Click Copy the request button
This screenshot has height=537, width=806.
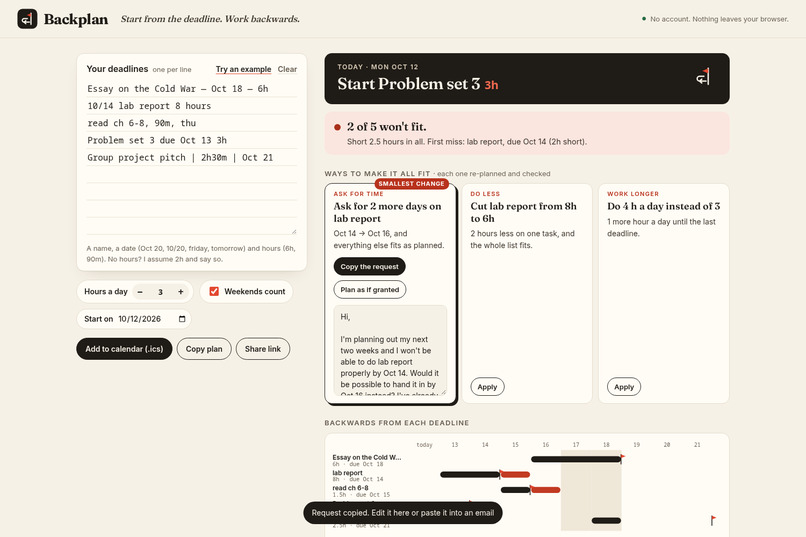[x=370, y=267]
